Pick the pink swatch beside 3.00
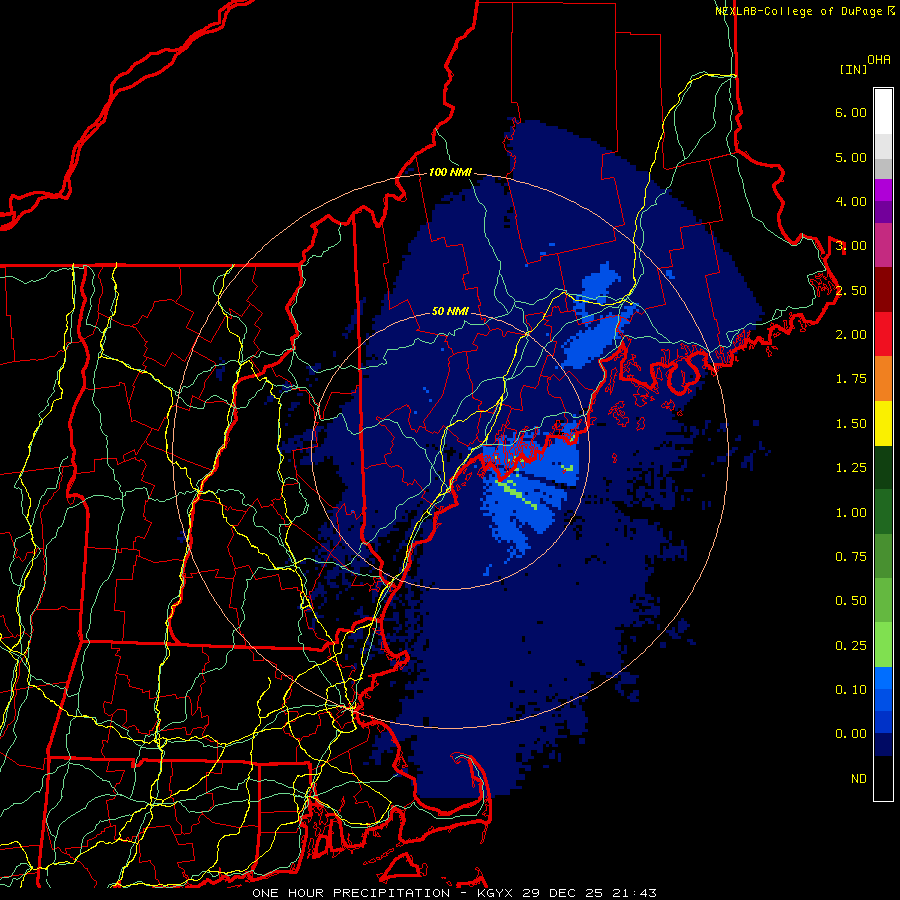This screenshot has width=900, height=900. tap(883, 245)
